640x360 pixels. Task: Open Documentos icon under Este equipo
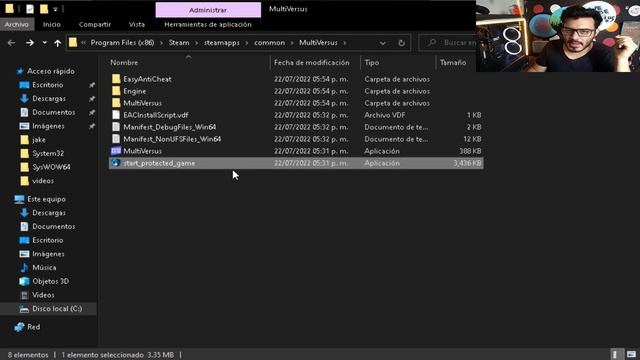coord(24,226)
